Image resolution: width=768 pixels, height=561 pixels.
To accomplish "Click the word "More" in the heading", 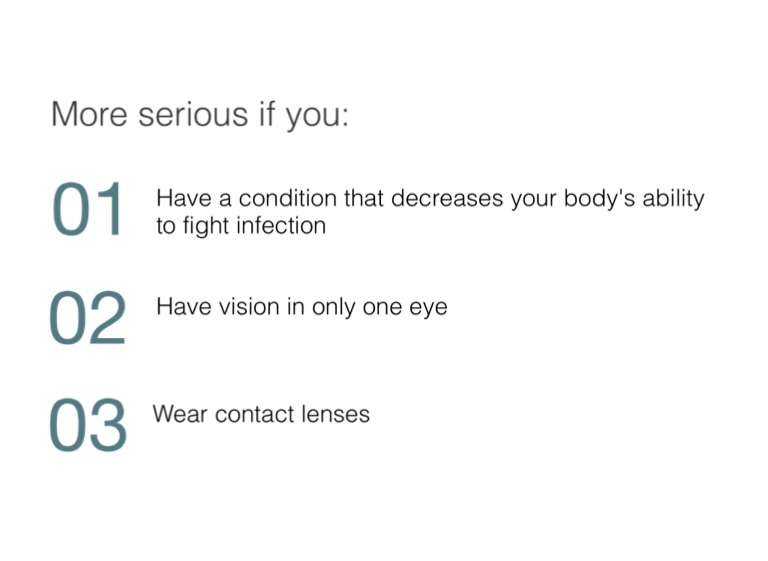I will (90, 114).
